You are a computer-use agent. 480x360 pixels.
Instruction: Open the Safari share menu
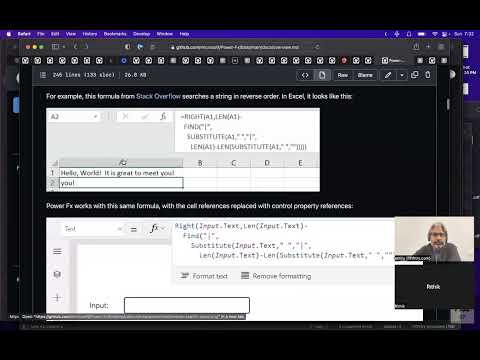416,47
